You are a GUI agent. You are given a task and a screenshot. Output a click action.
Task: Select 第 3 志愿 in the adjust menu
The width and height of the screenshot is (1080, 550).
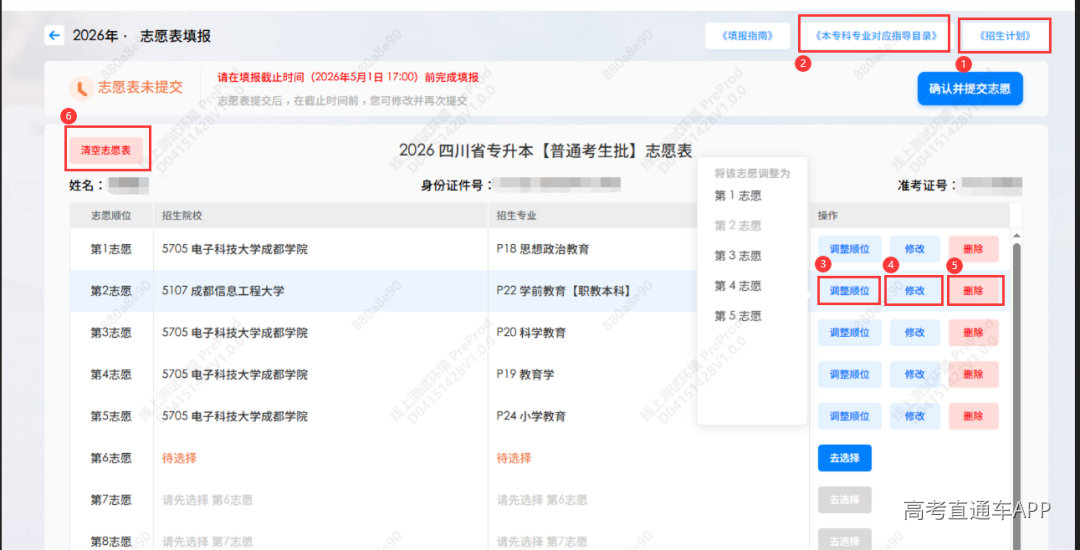point(738,256)
